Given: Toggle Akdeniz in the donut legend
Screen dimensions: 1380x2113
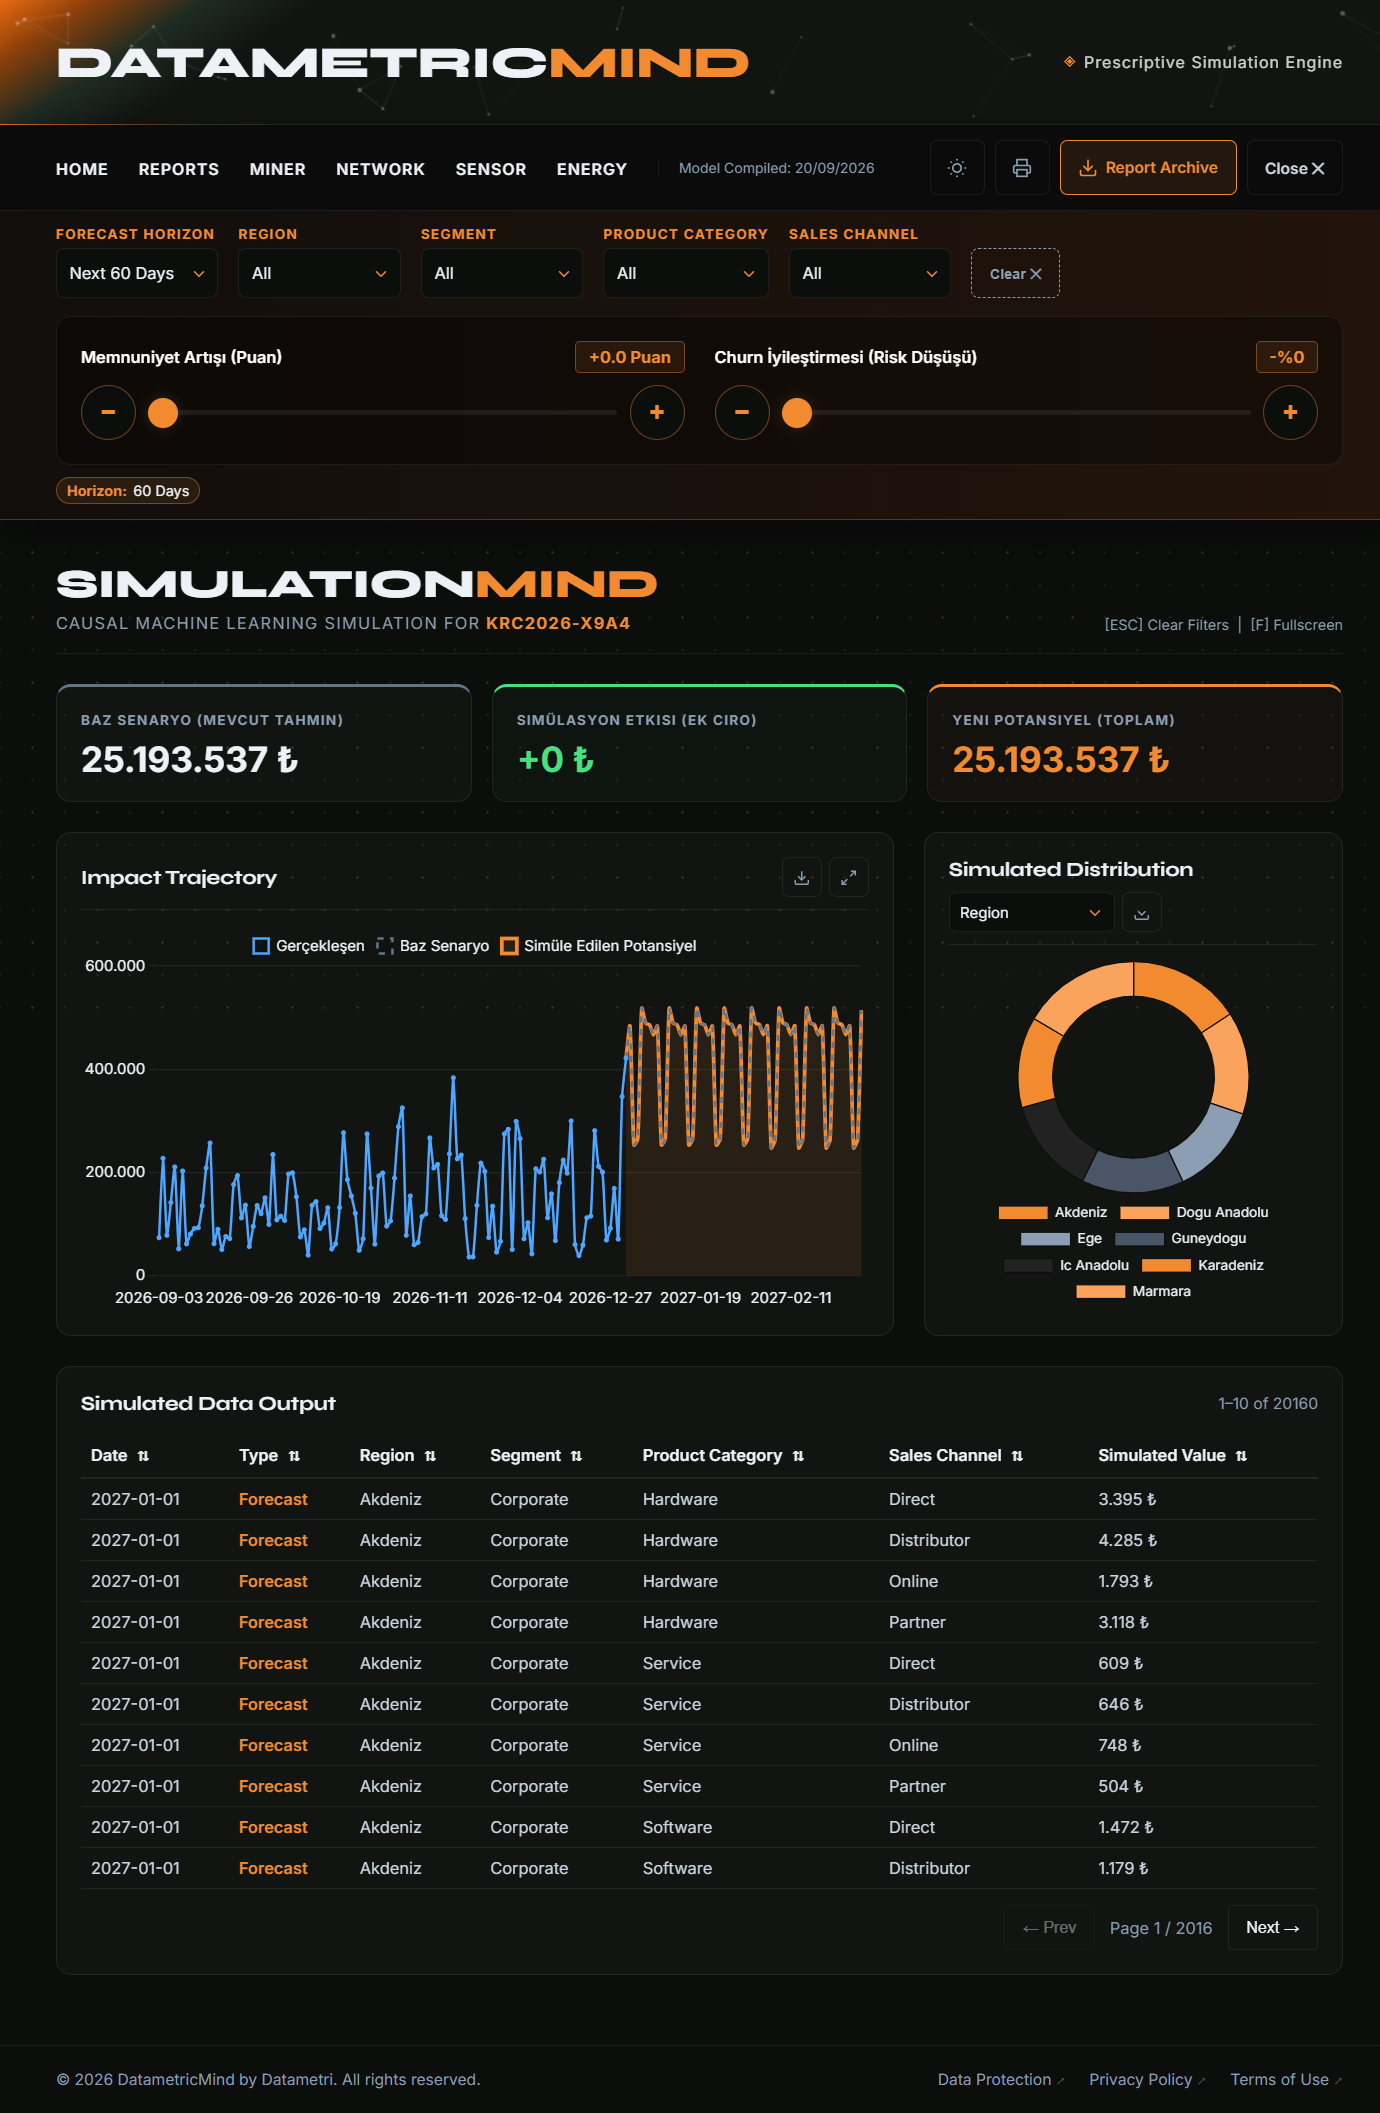Looking at the screenshot, I should pyautogui.click(x=1053, y=1212).
